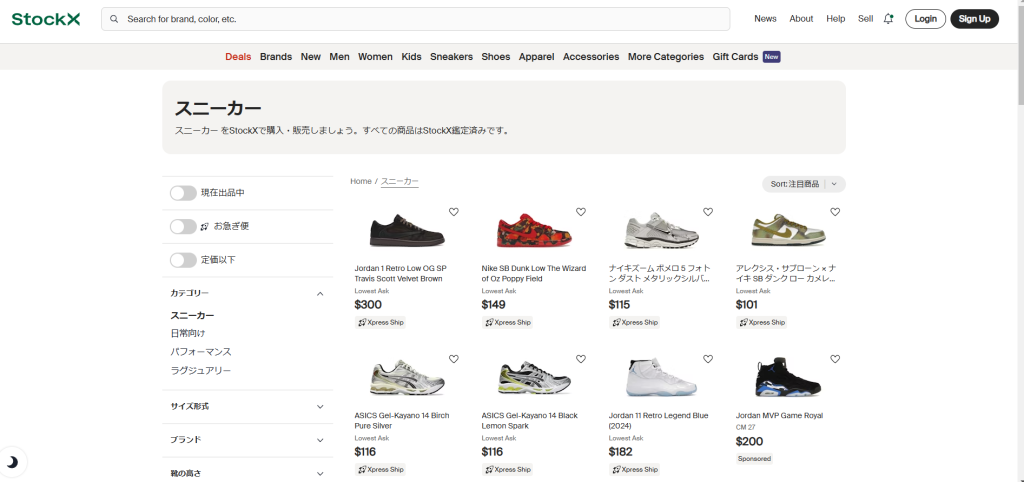Open the Apparel menu
Screen dimensions: 1024x482
pyautogui.click(x=537, y=57)
